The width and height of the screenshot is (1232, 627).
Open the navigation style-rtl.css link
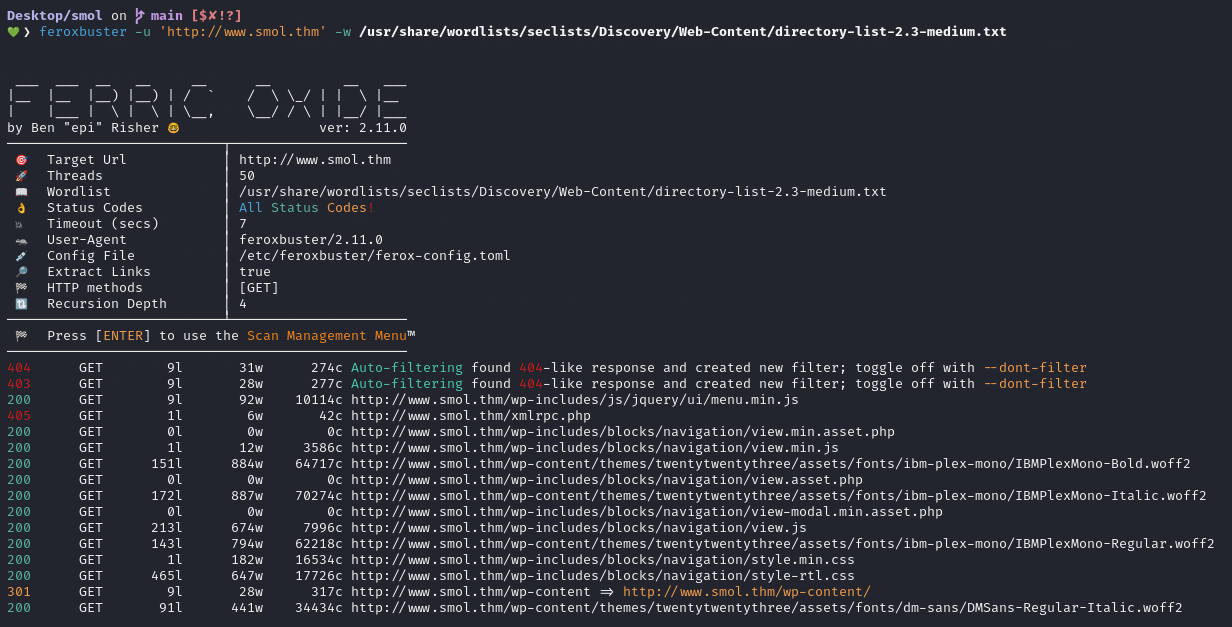[602, 576]
